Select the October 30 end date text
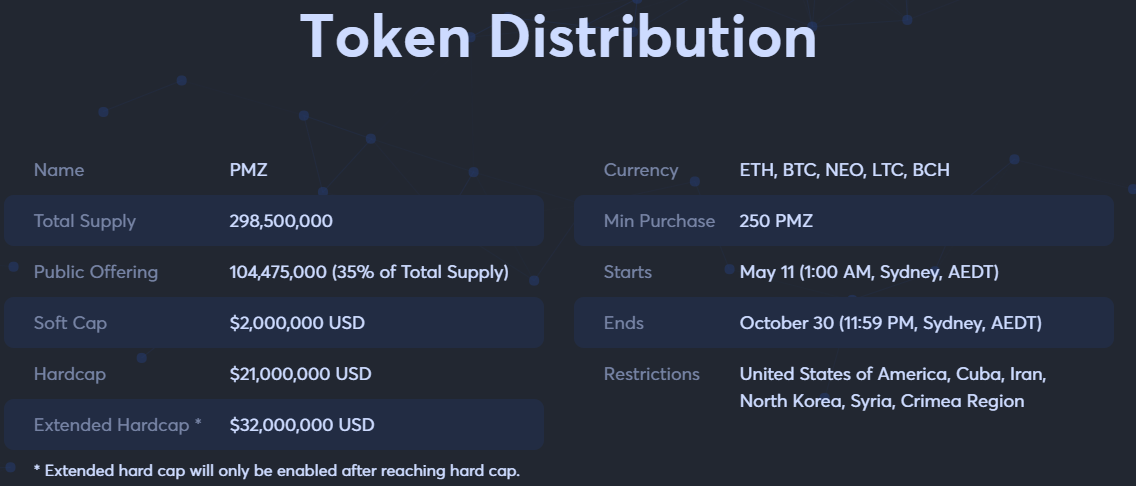Screen dimensions: 1136x486 [x=890, y=323]
